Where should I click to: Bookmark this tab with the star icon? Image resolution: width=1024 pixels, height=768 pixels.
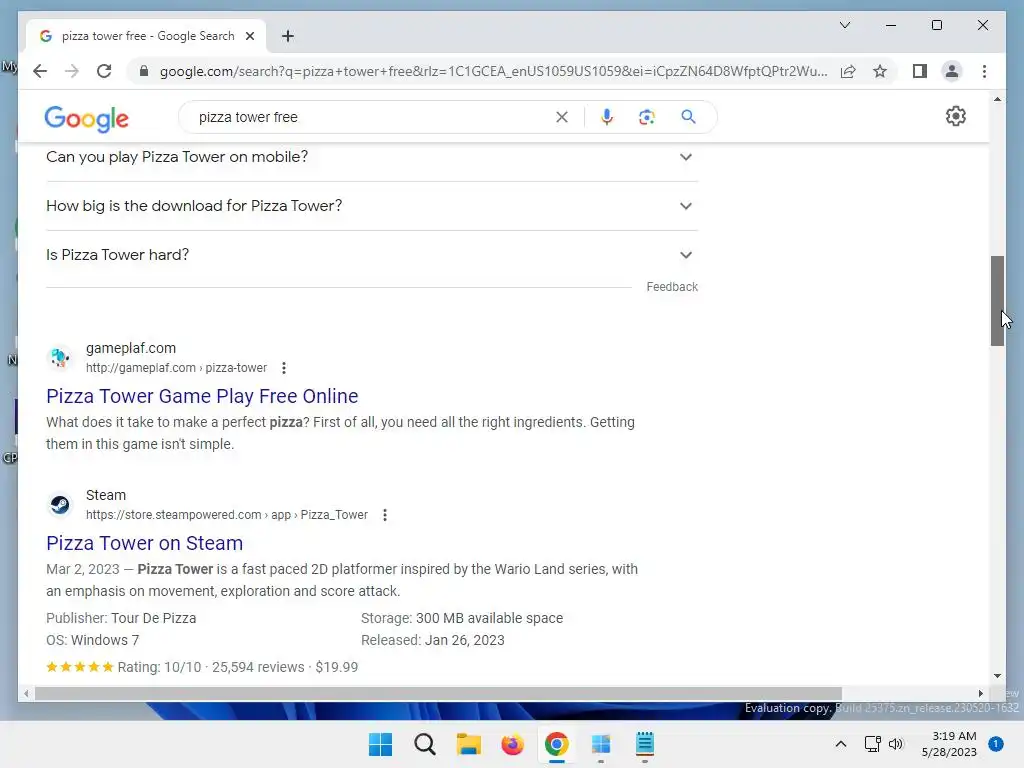point(880,71)
